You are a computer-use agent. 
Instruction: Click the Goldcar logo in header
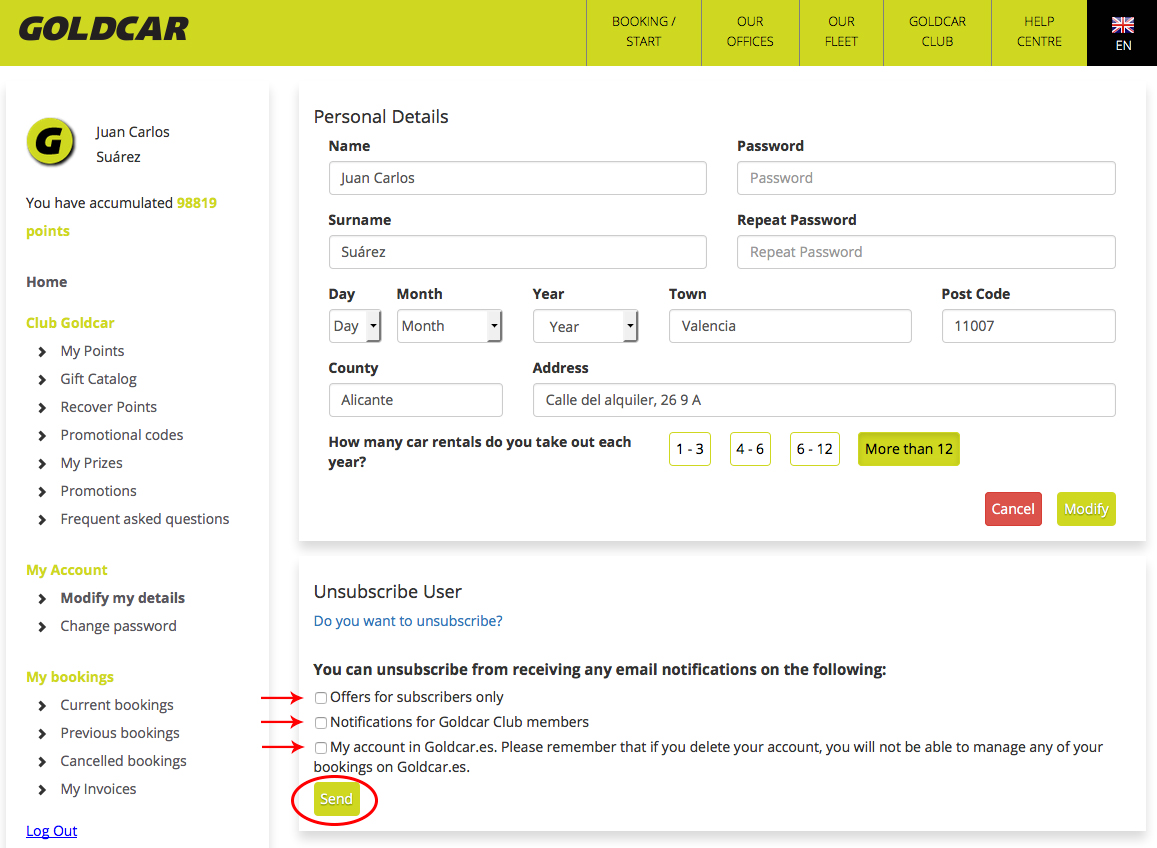point(104,29)
